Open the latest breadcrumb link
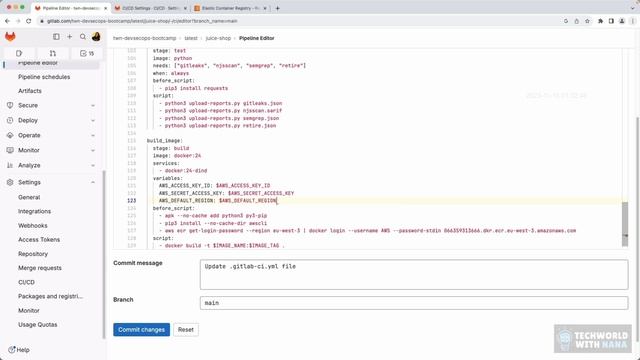This screenshot has width=640, height=360. pyautogui.click(x=191, y=38)
